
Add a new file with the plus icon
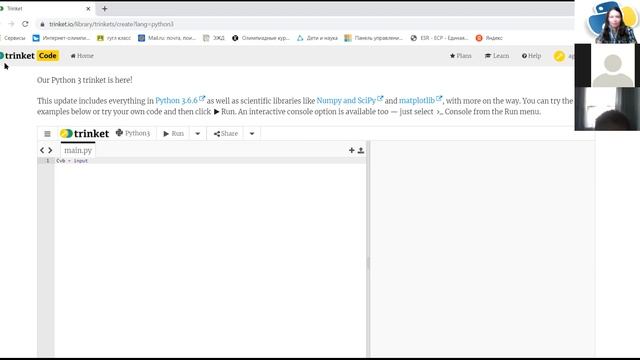tap(351, 150)
